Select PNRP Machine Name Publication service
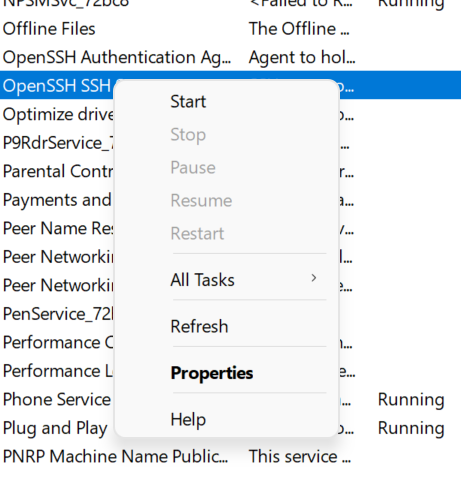461x477 pixels. point(115,456)
